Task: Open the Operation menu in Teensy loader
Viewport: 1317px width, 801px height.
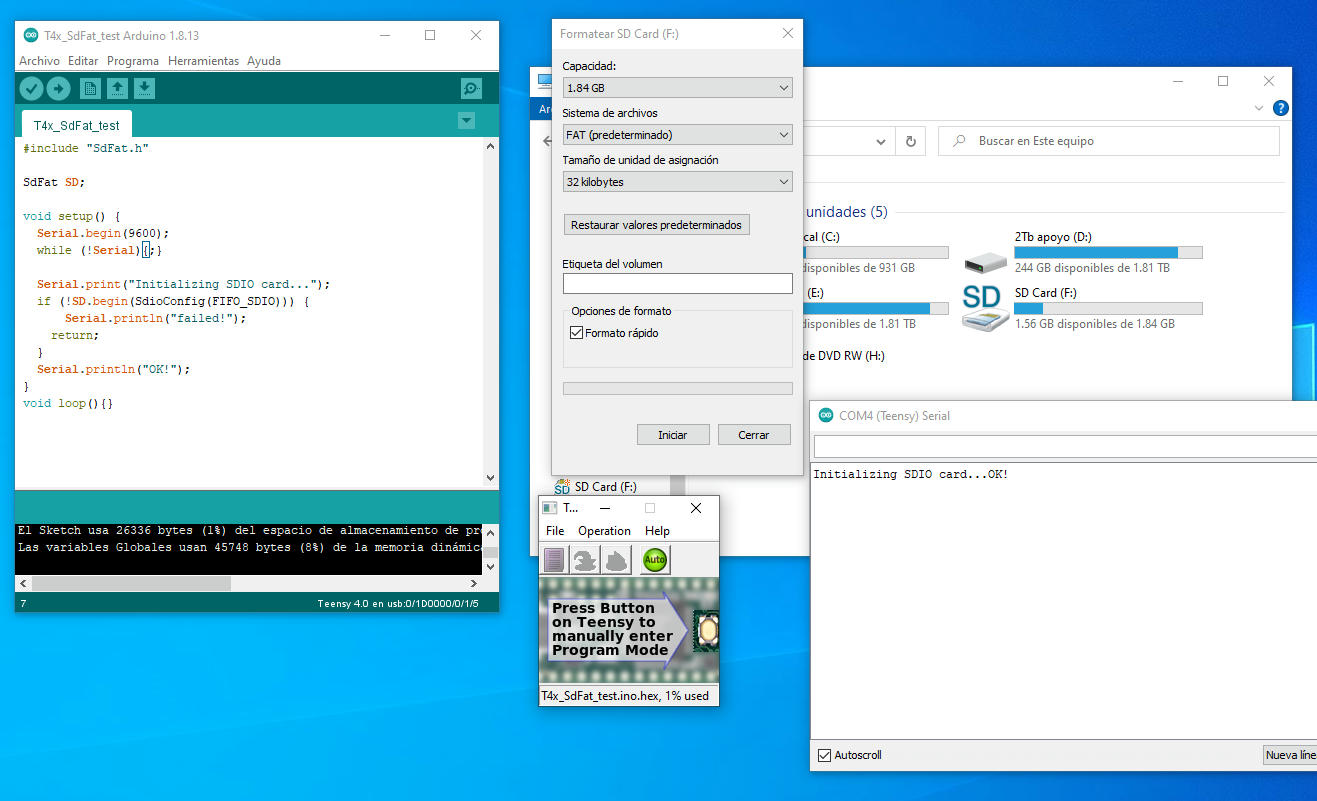Action: [x=604, y=531]
